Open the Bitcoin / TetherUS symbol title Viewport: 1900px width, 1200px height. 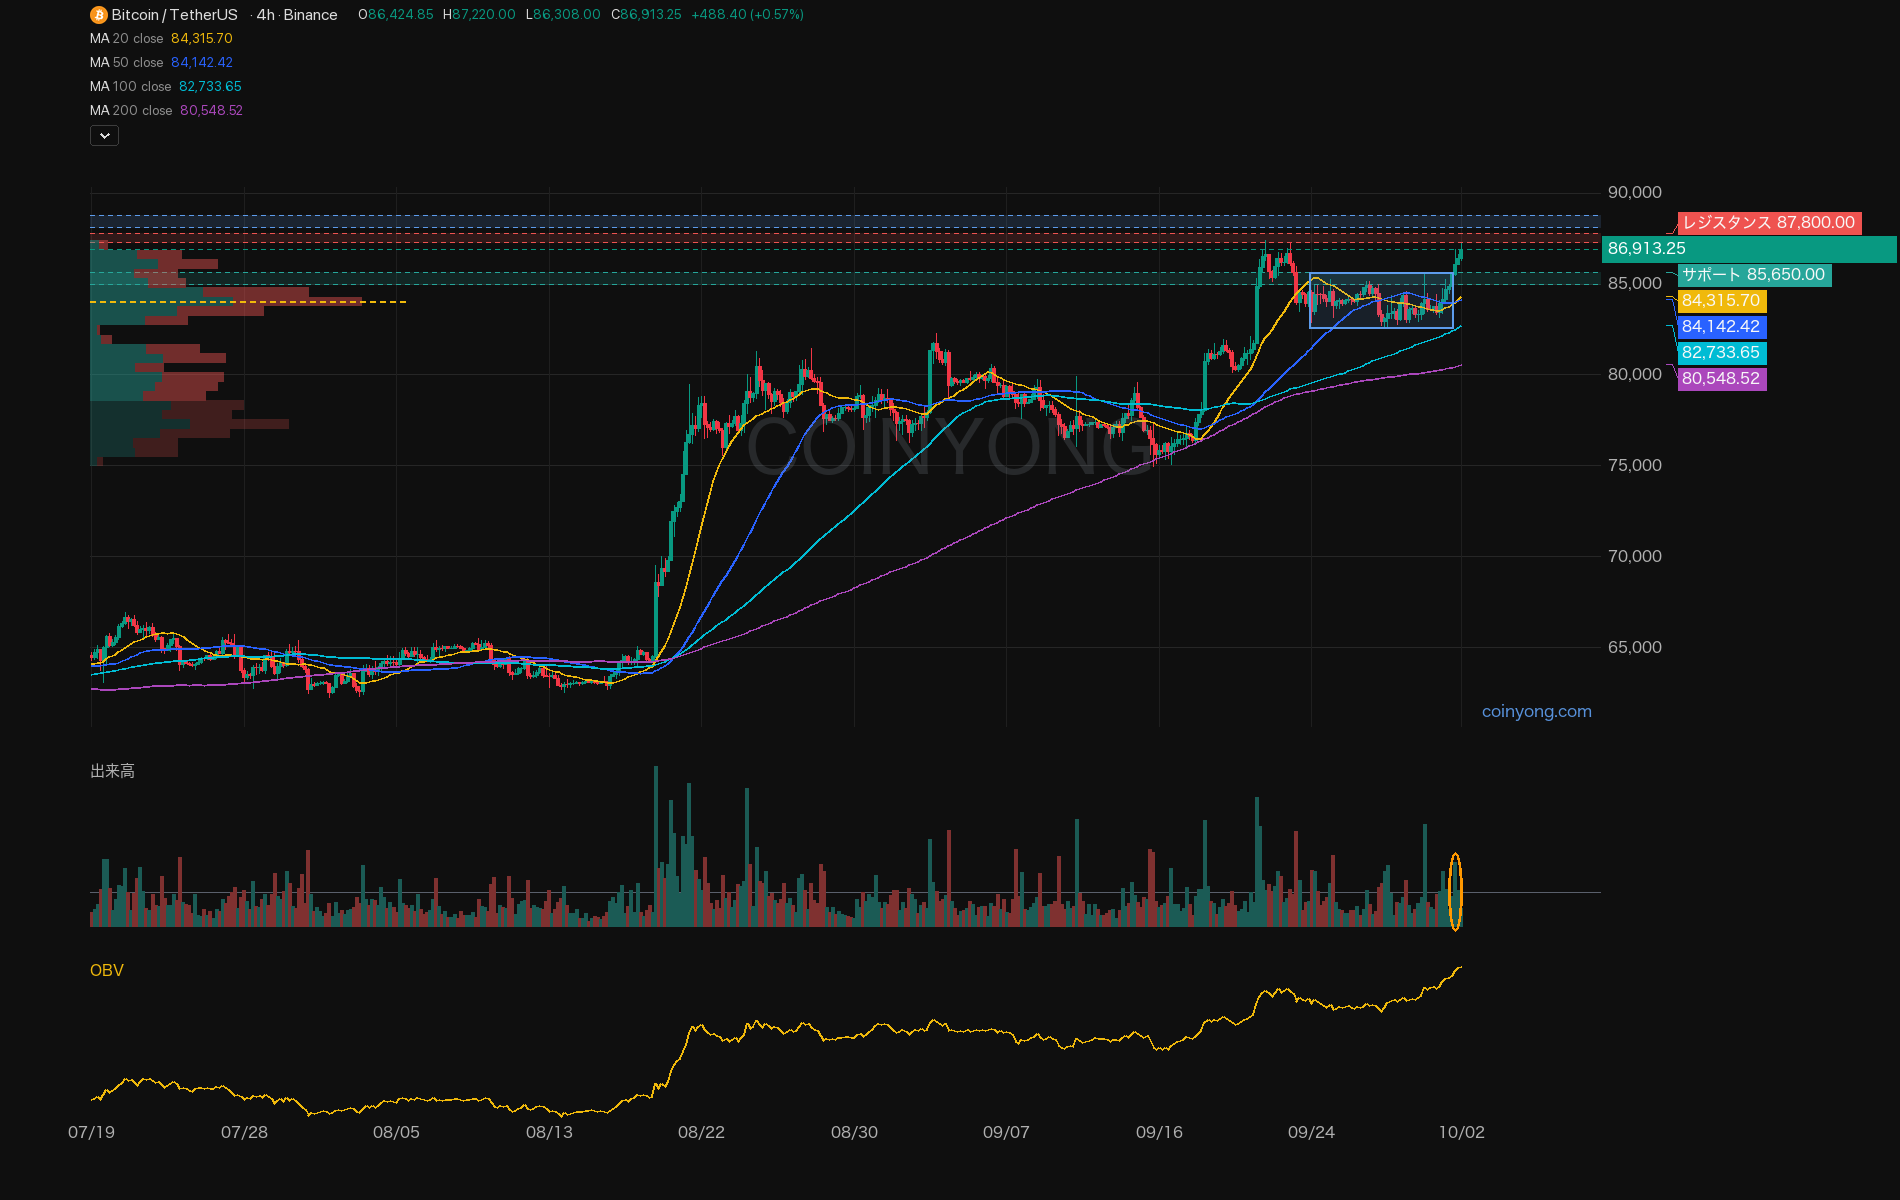point(174,15)
